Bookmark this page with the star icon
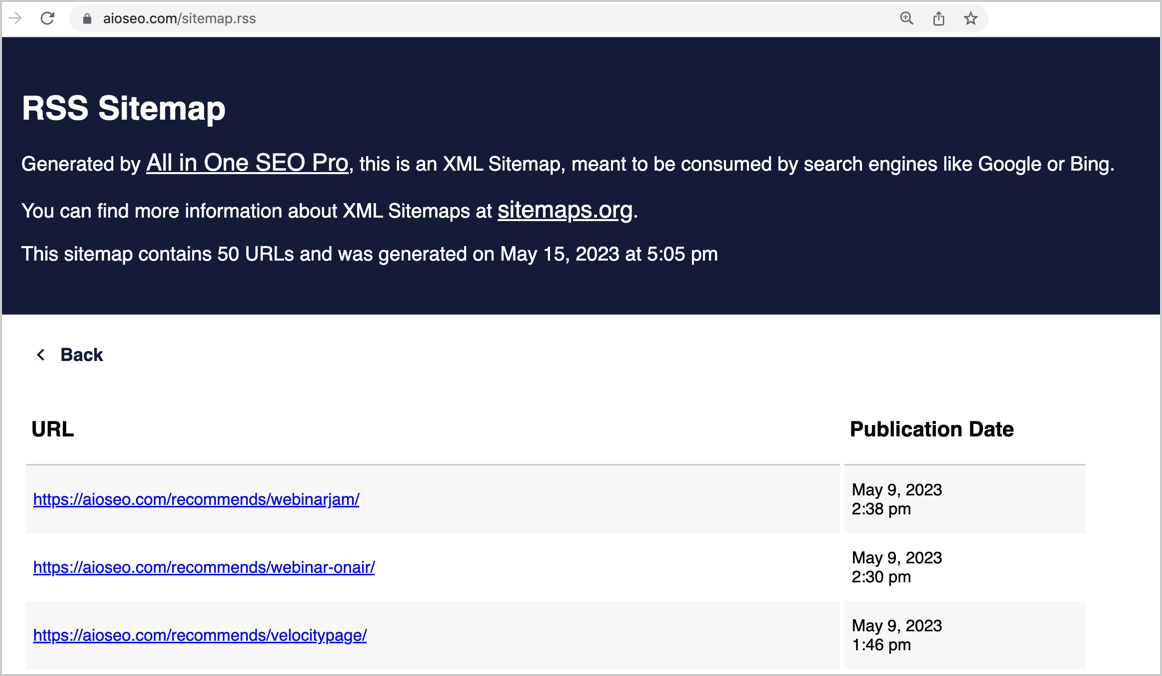The height and width of the screenshot is (676, 1162). [971, 19]
